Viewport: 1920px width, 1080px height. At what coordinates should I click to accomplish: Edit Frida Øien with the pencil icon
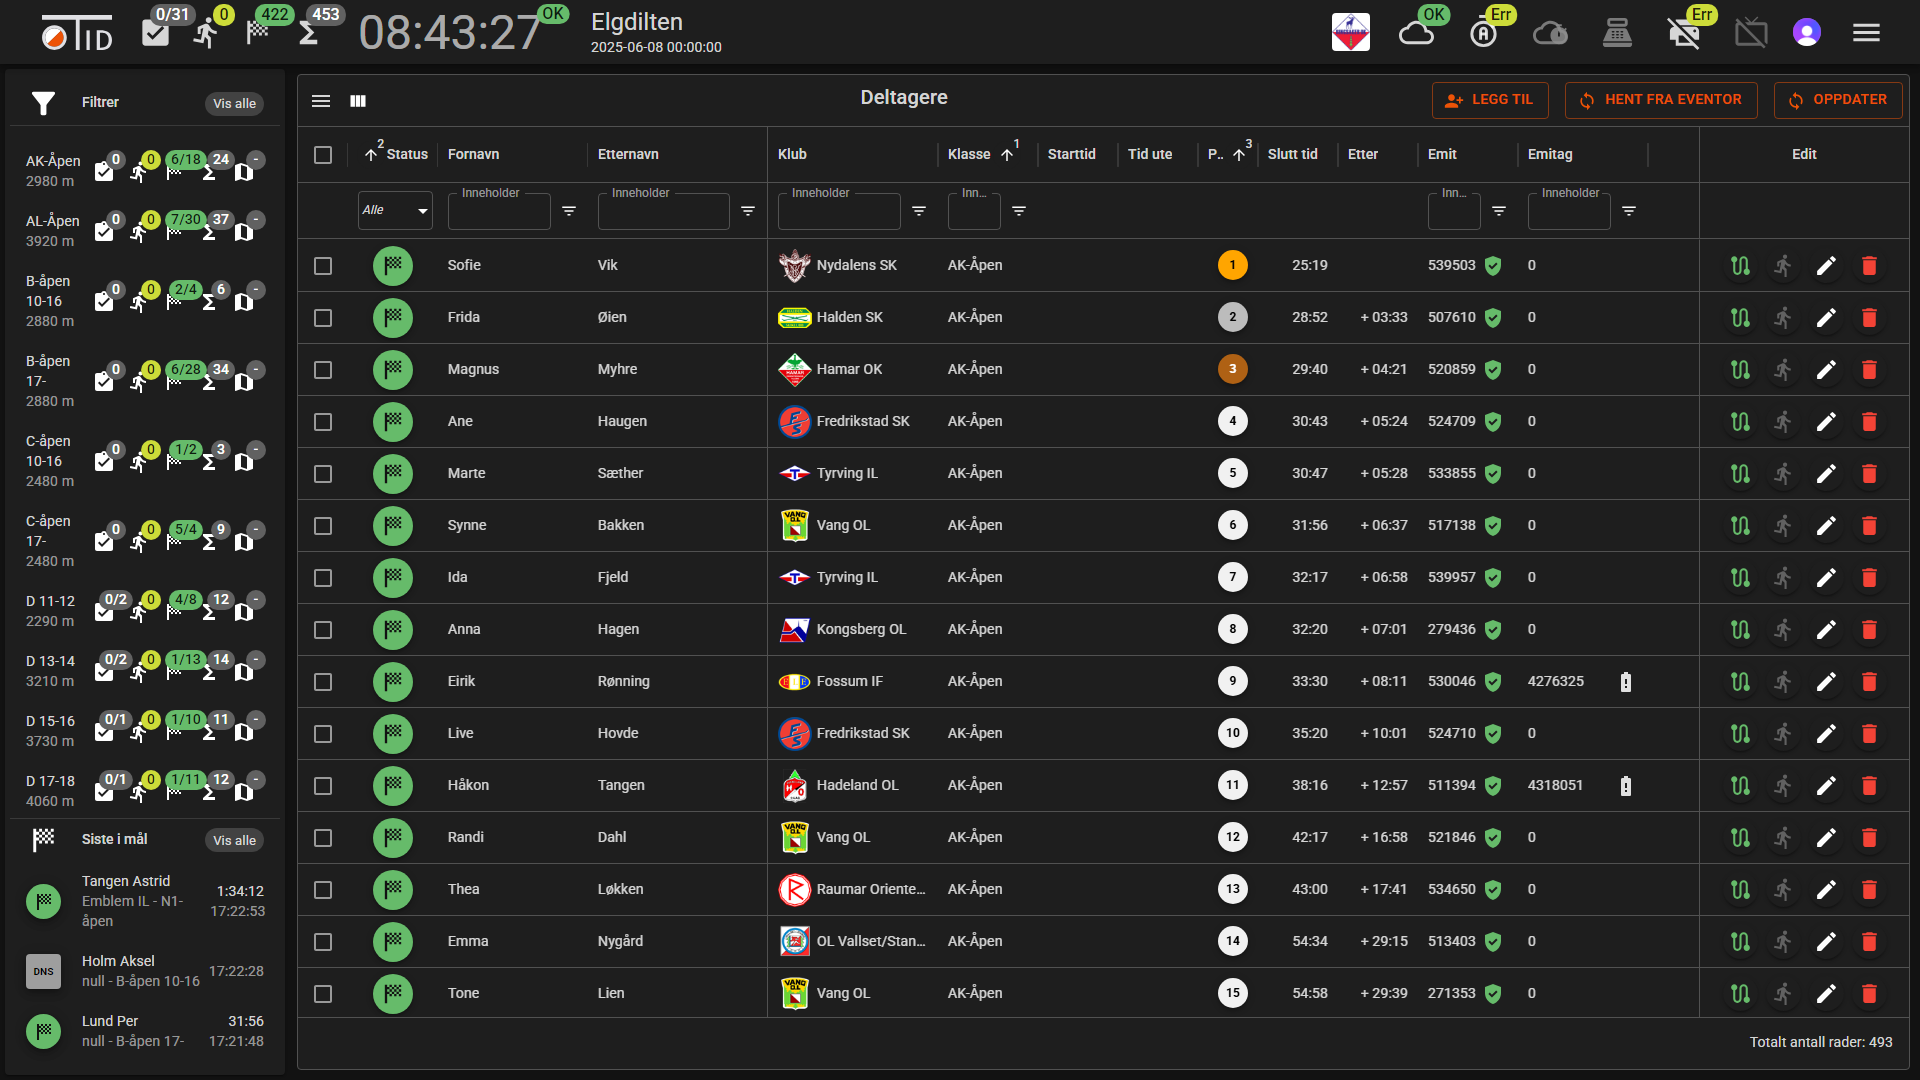pyautogui.click(x=1826, y=318)
